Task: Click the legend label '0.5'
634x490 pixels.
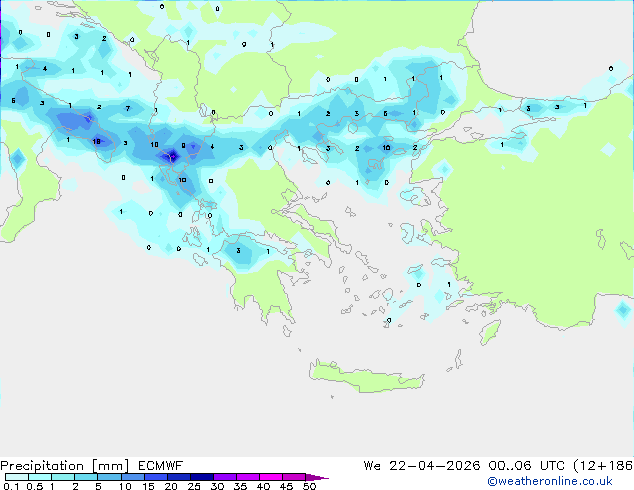Action: (x=34, y=486)
